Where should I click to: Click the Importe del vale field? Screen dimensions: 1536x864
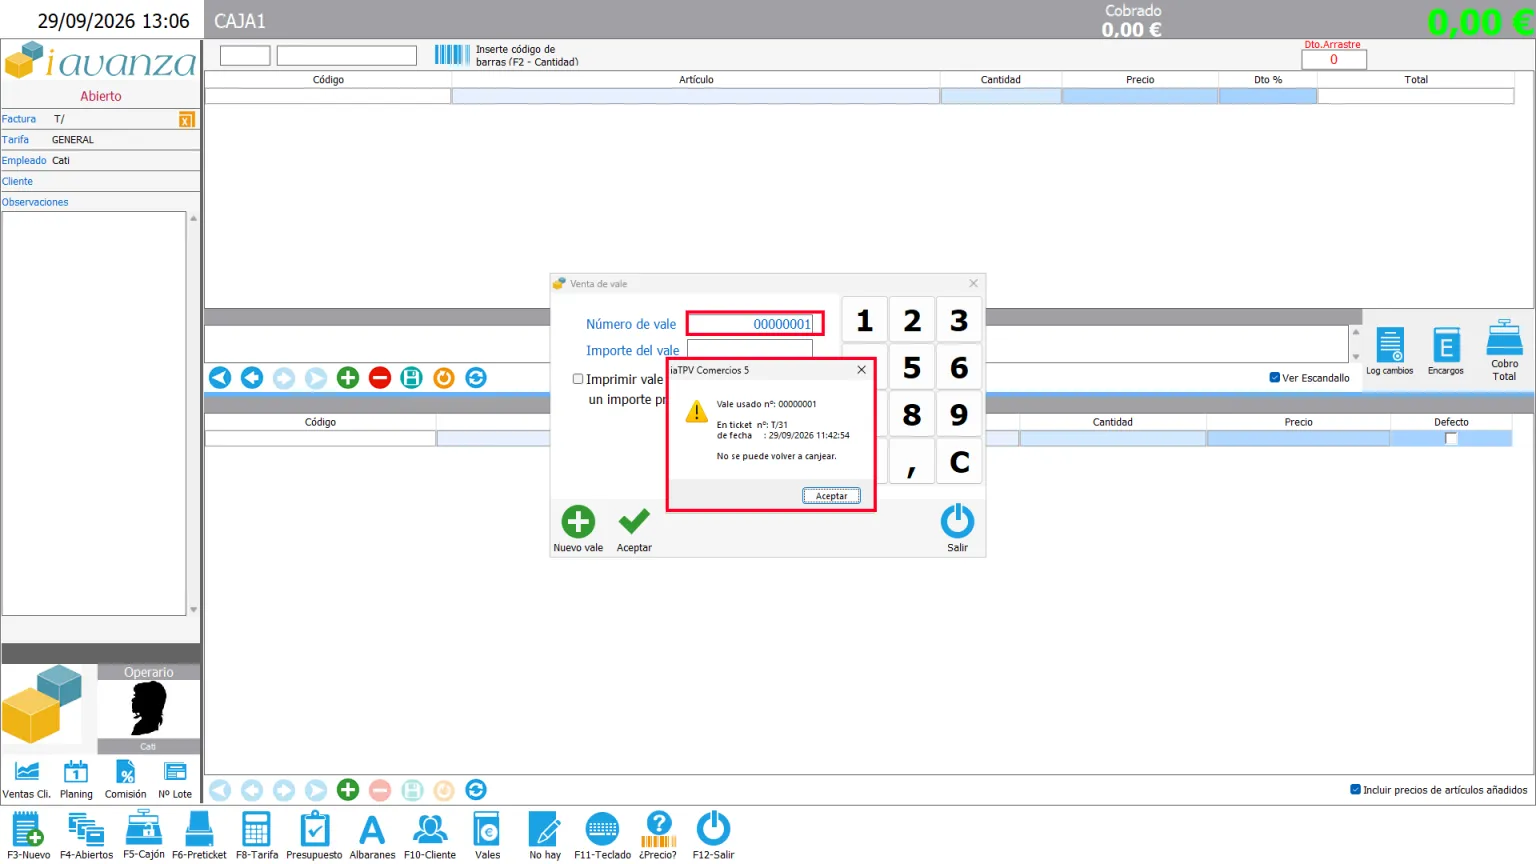click(x=749, y=350)
